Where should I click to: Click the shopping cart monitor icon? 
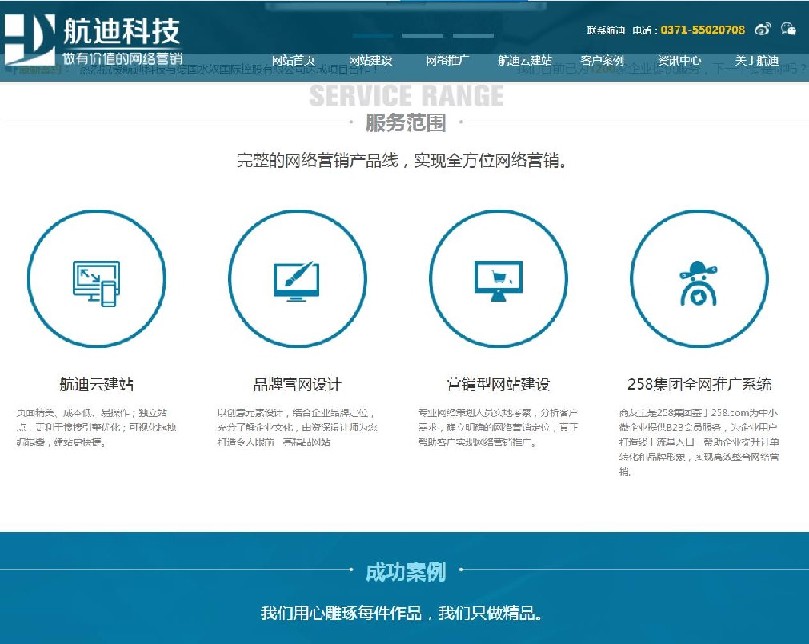point(498,280)
